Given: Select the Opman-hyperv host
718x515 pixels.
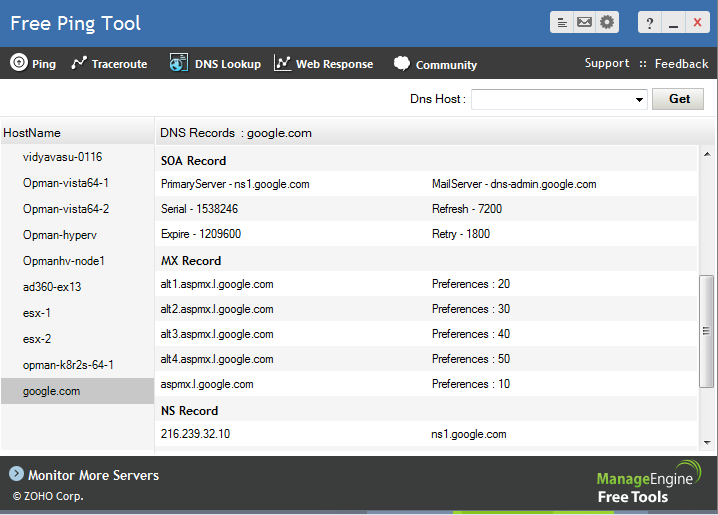Looking at the screenshot, I should (60, 235).
